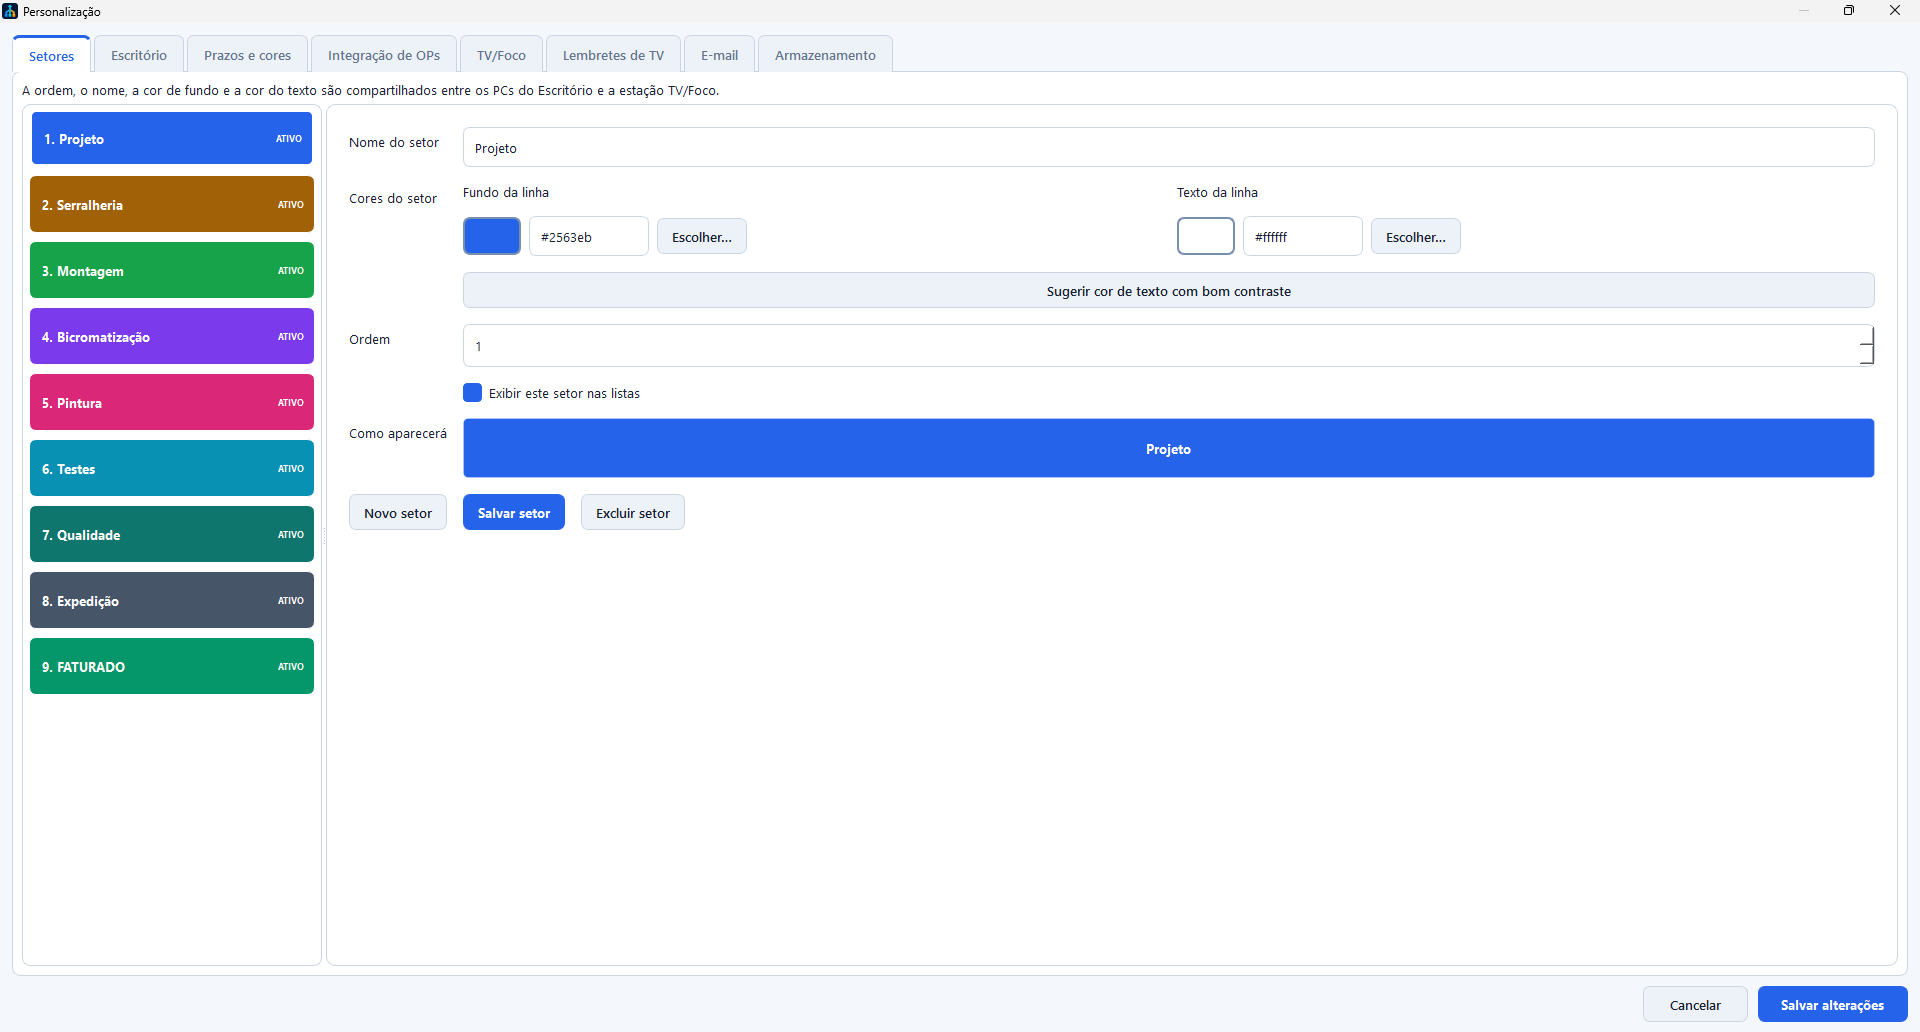Select the Setores tab

[x=52, y=55]
